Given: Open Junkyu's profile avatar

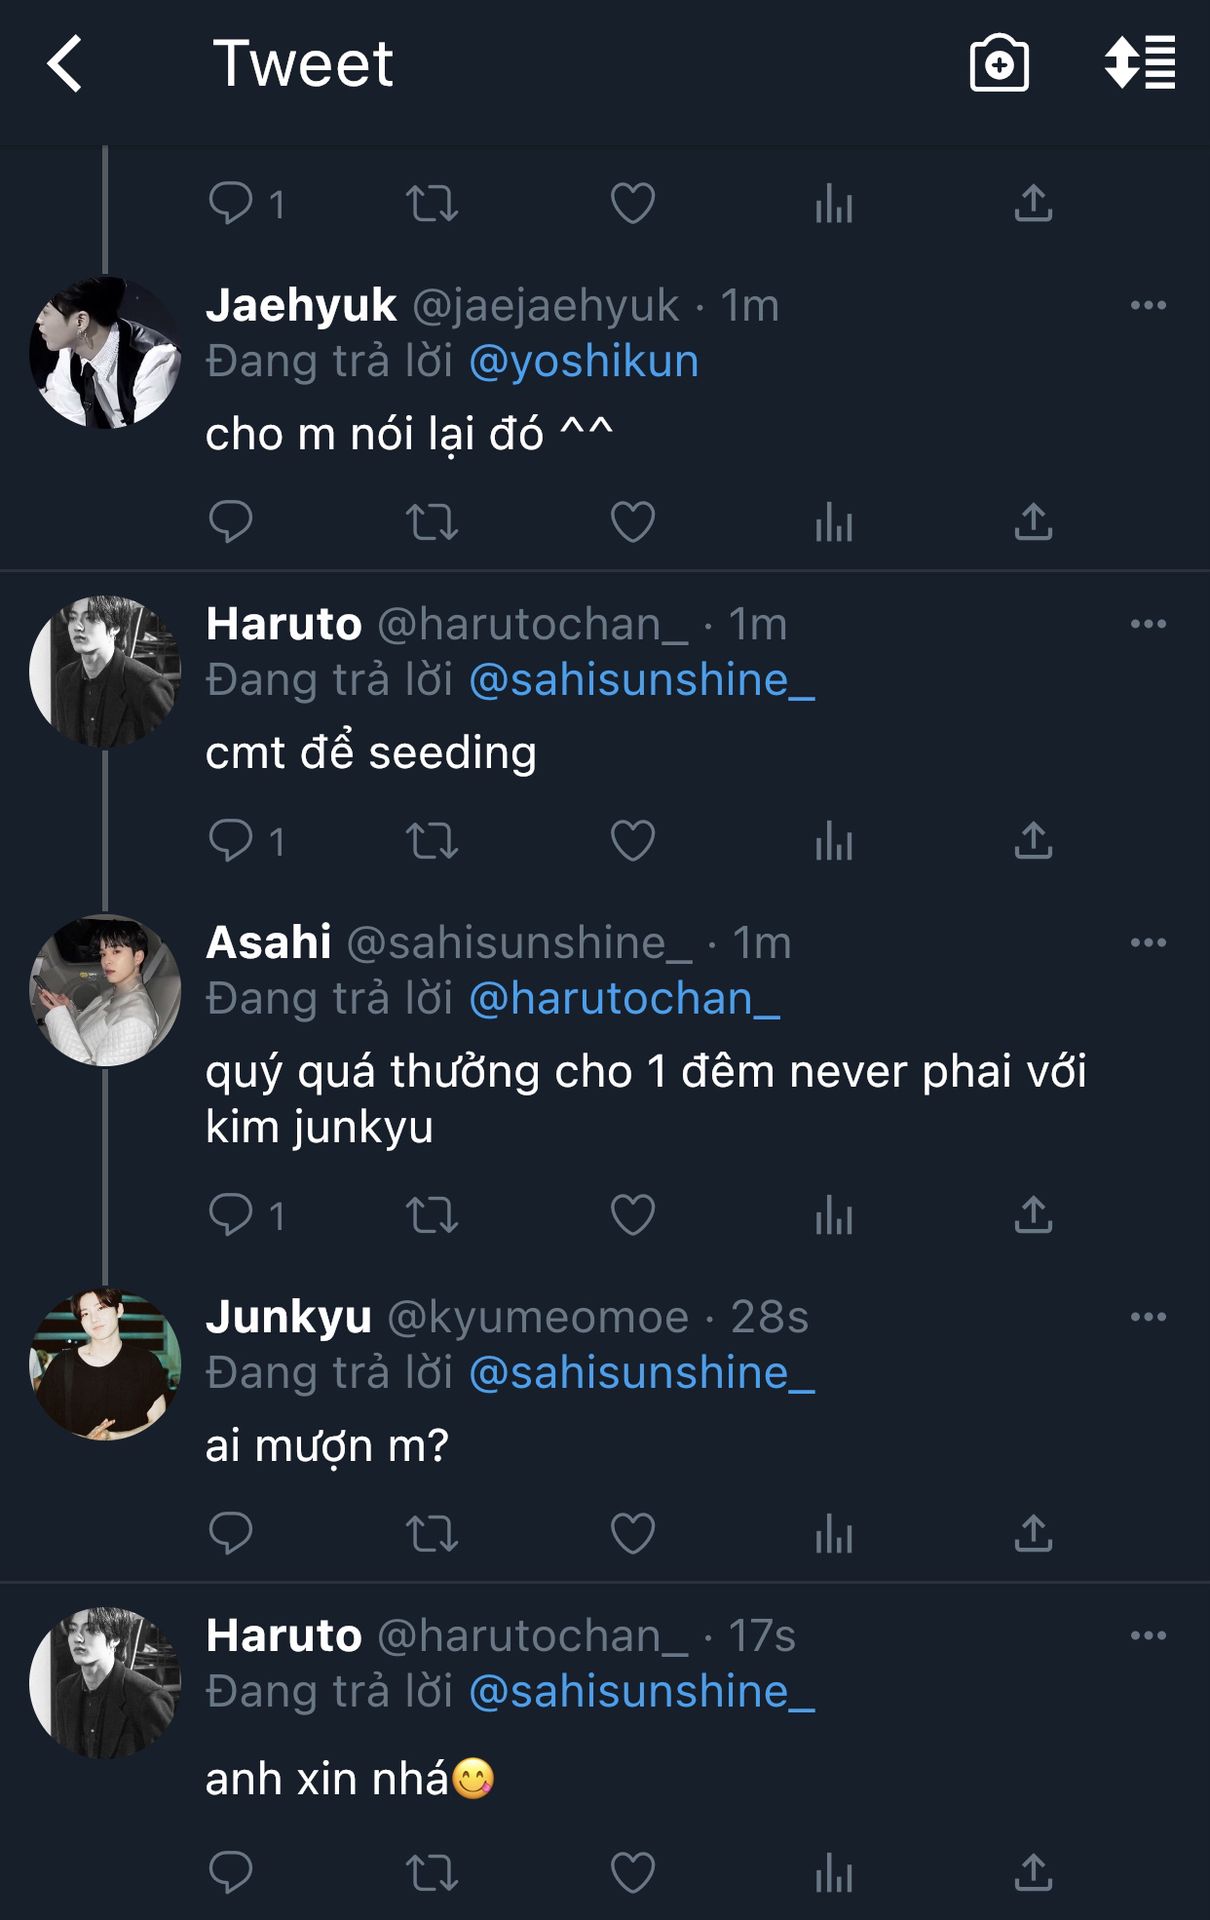Looking at the screenshot, I should coord(105,1364).
